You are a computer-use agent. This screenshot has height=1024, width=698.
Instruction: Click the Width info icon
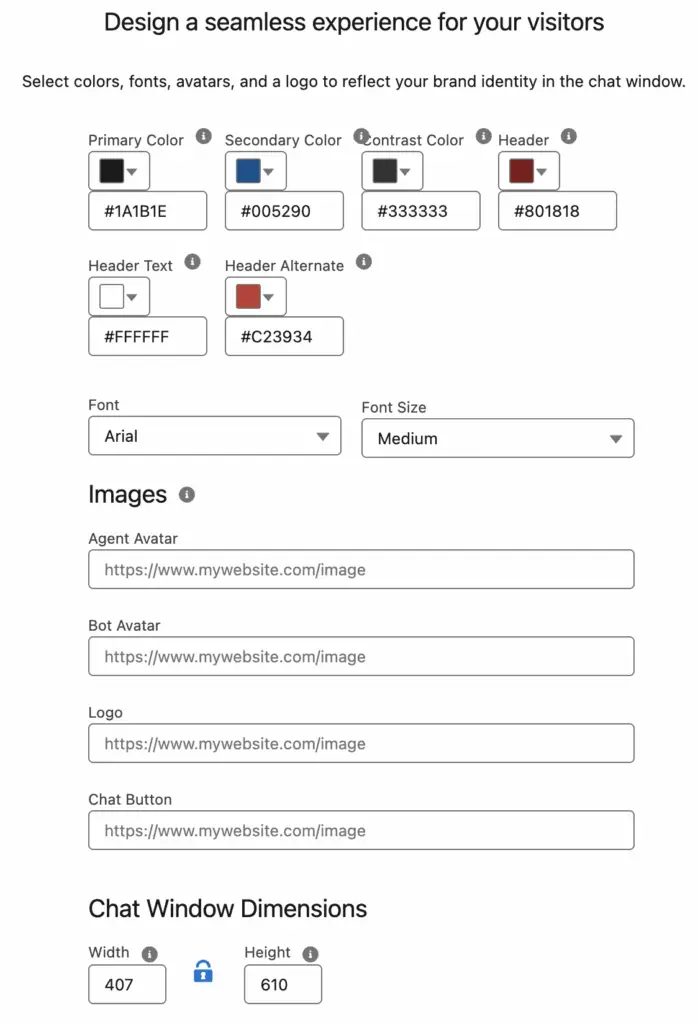pyautogui.click(x=150, y=954)
